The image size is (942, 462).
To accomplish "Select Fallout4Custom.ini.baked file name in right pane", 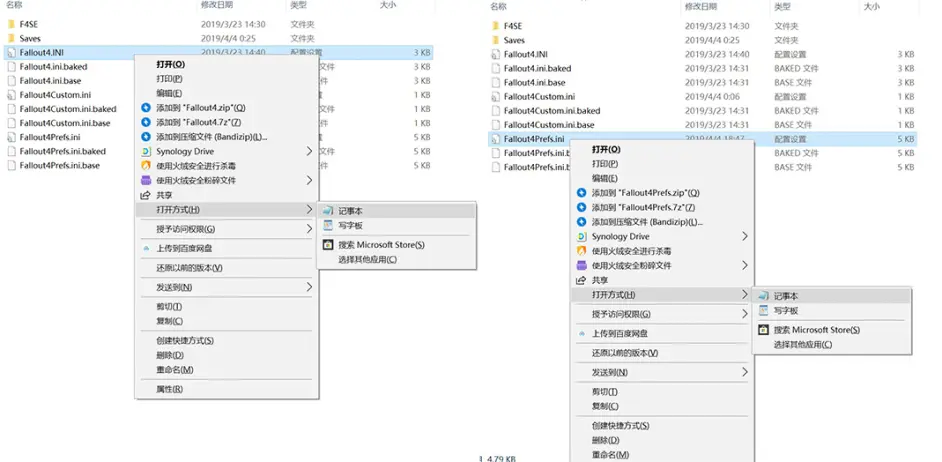I will click(x=552, y=111).
